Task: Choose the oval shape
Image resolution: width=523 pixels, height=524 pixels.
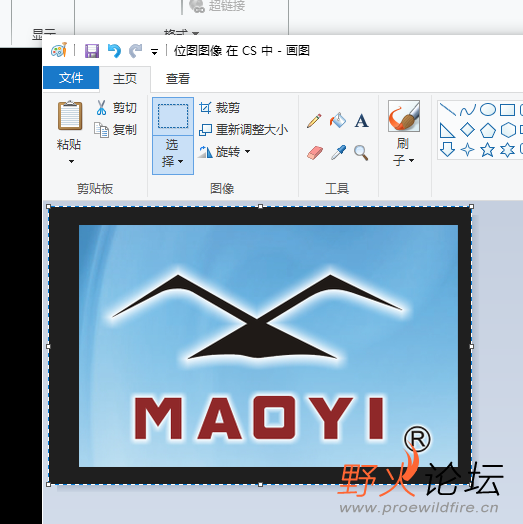Action: (x=488, y=110)
